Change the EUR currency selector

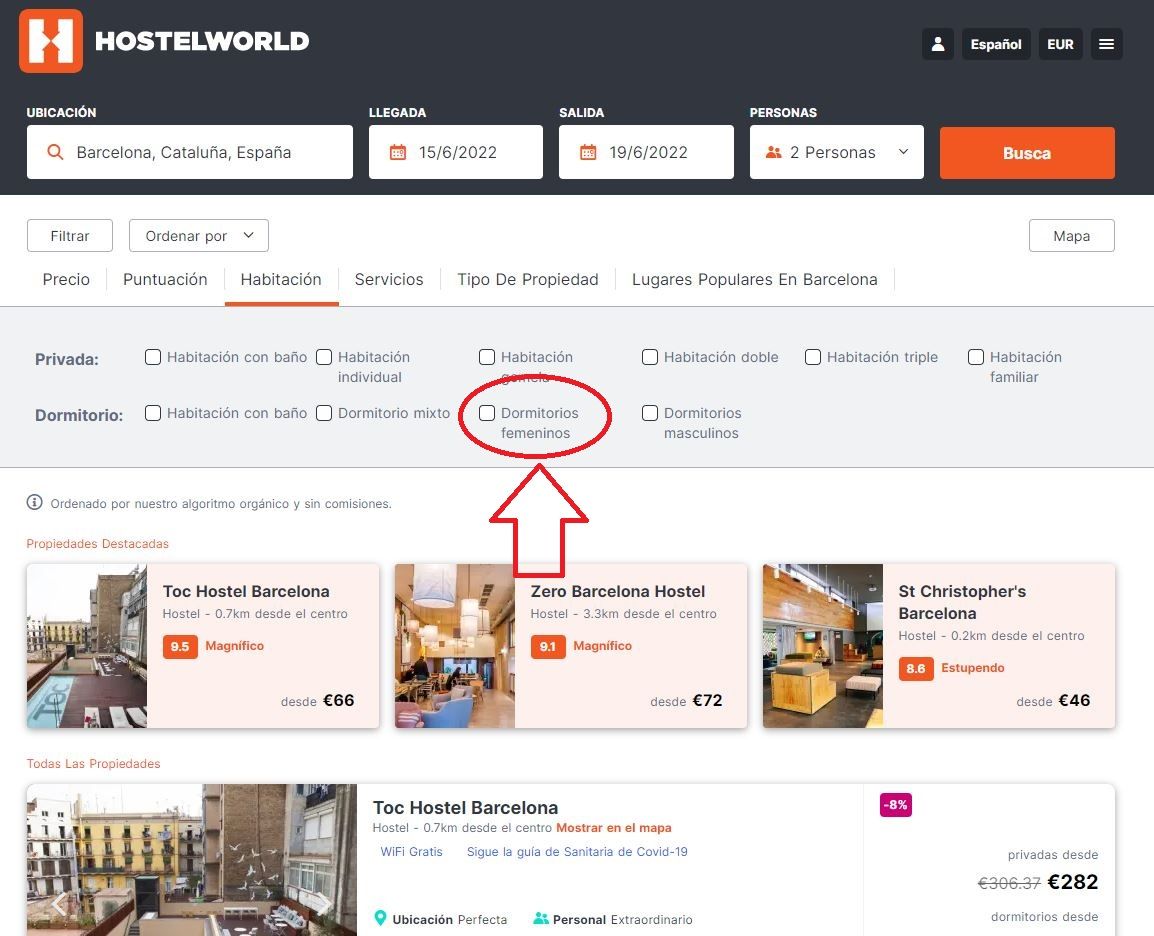tap(1061, 44)
